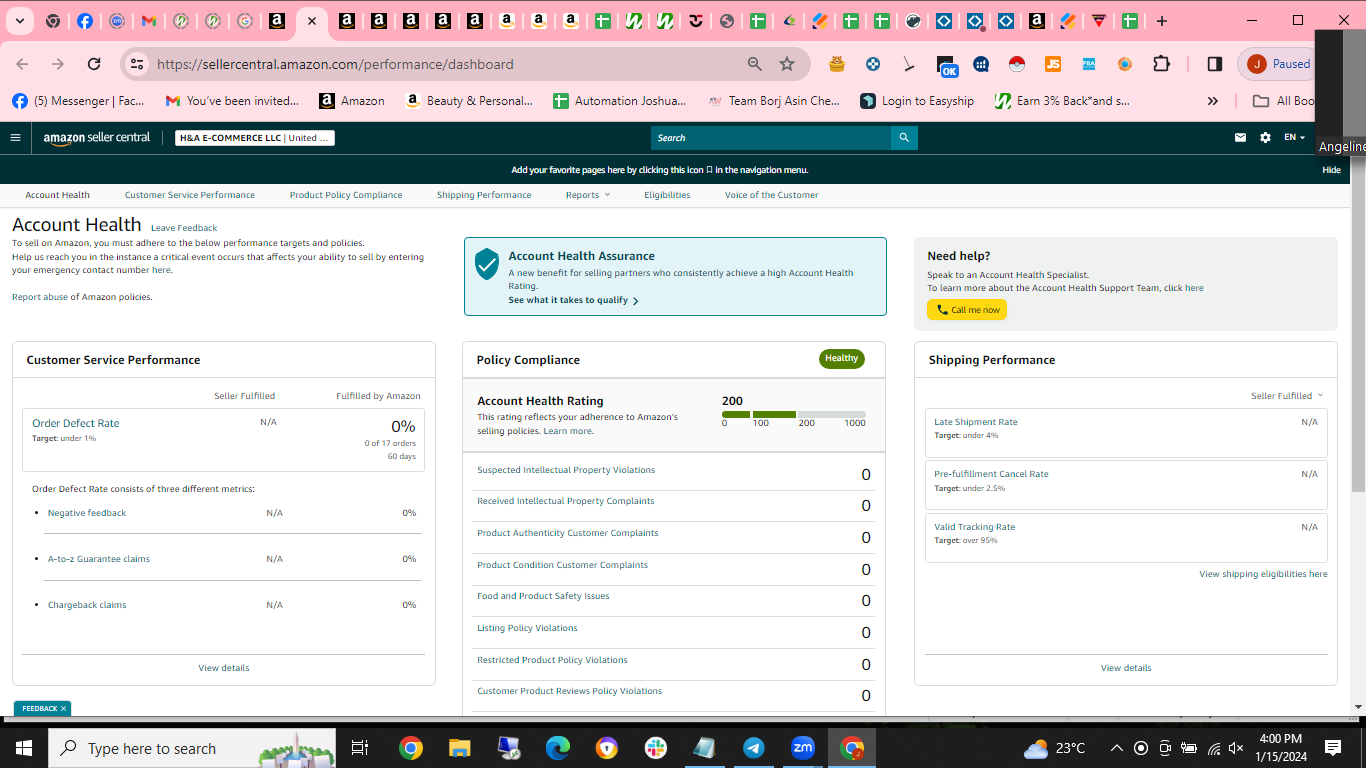The width and height of the screenshot is (1366, 768).
Task: Click the Pokeball extension icon
Action: pyautogui.click(x=1017, y=64)
